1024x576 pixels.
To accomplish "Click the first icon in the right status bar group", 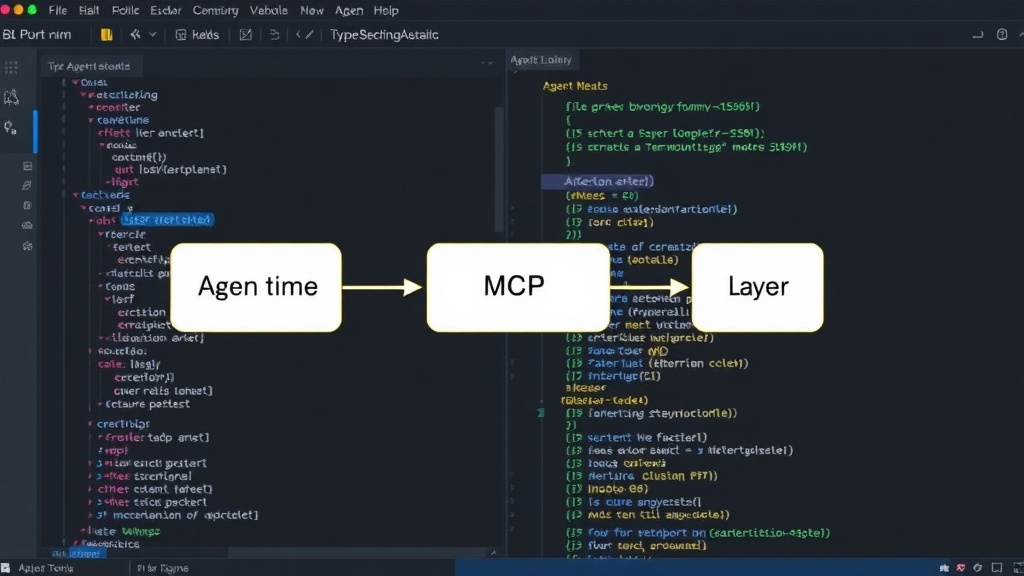I will click(944, 568).
